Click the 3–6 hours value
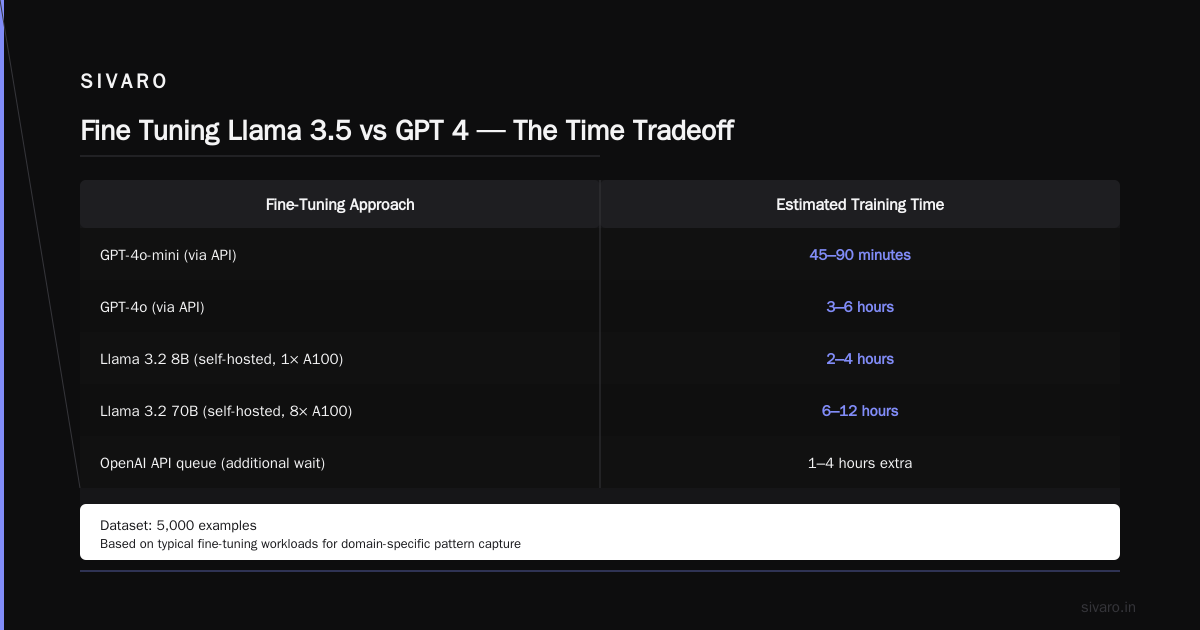This screenshot has width=1200, height=630. point(860,307)
